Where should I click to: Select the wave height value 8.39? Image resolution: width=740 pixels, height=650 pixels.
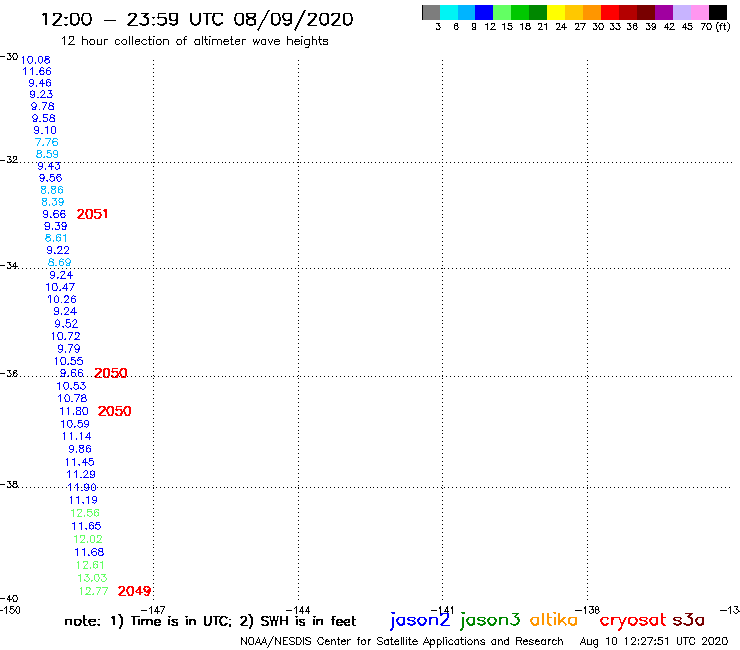[x=53, y=202]
